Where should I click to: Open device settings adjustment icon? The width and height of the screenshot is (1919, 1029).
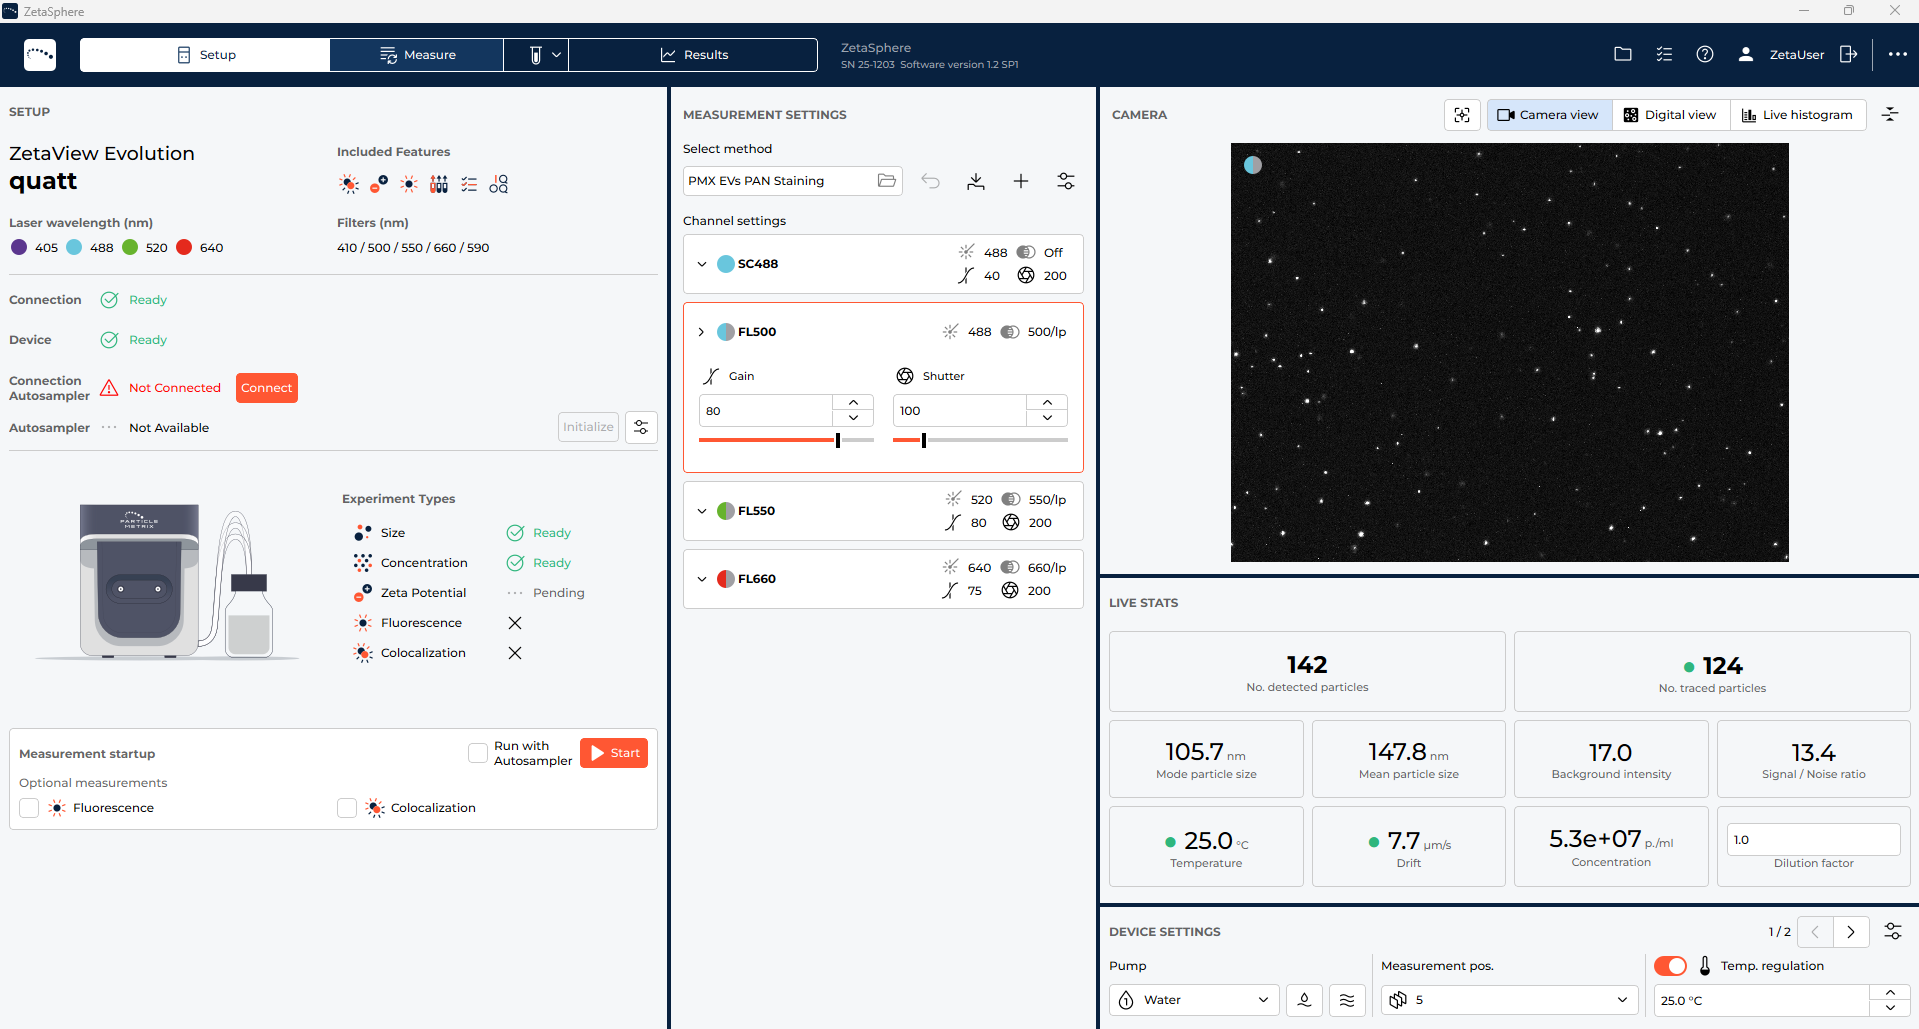(x=1893, y=931)
